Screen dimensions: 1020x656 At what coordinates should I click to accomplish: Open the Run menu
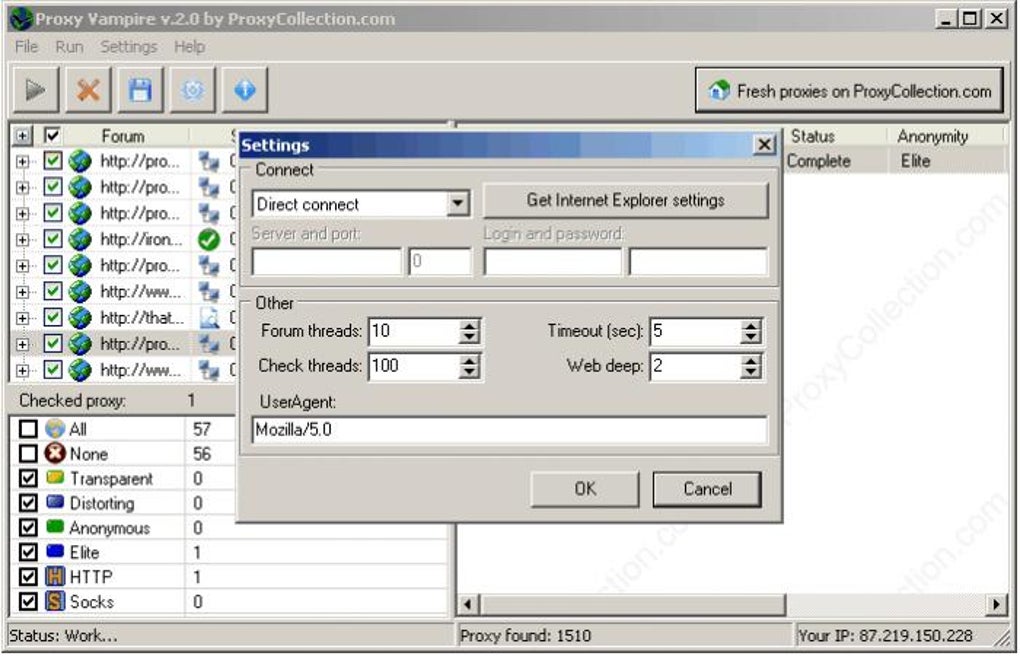pos(69,47)
